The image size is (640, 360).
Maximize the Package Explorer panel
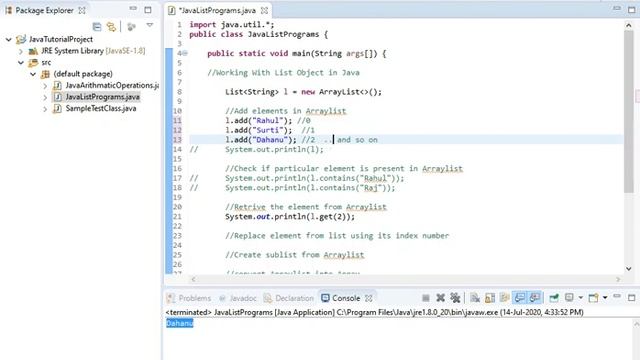[x=148, y=10]
